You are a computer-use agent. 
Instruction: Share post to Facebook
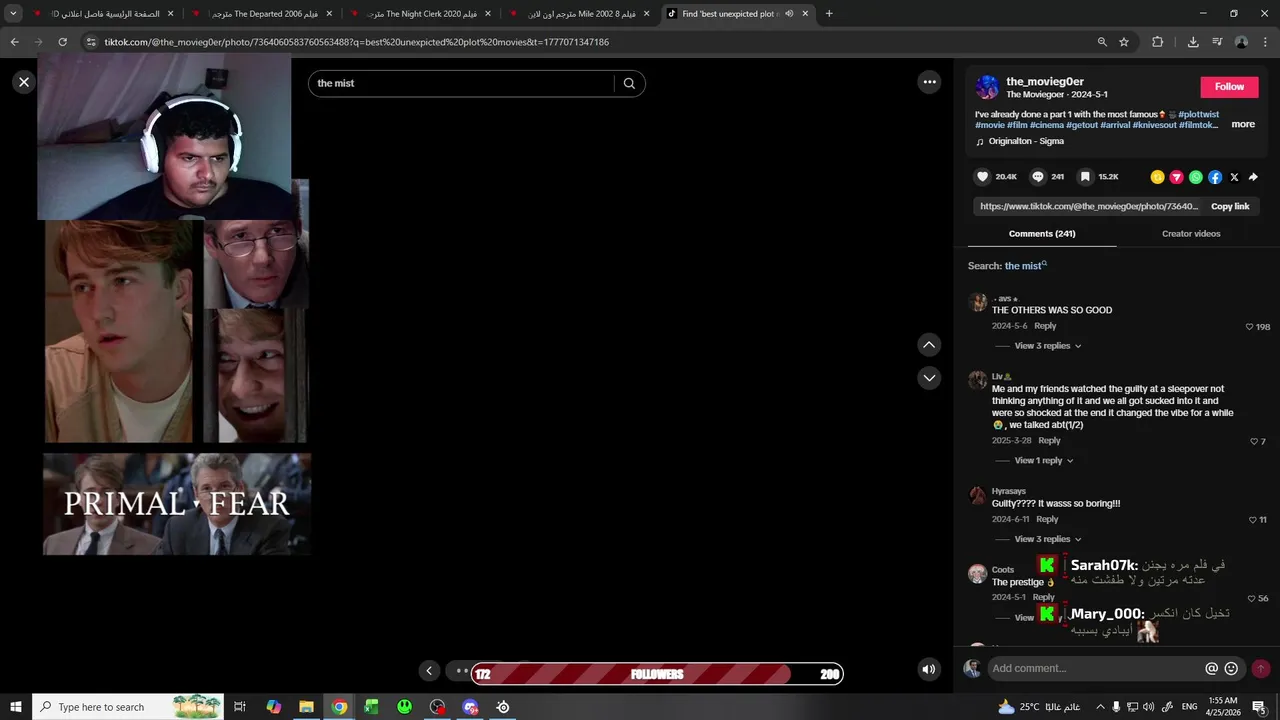(1215, 177)
